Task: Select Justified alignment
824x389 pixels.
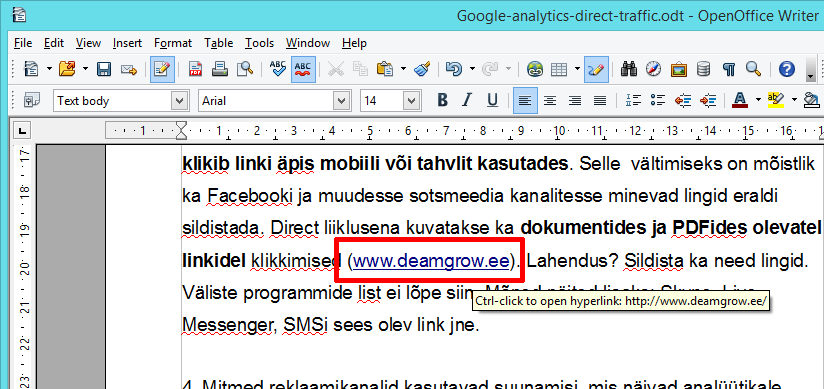Action: (x=600, y=100)
